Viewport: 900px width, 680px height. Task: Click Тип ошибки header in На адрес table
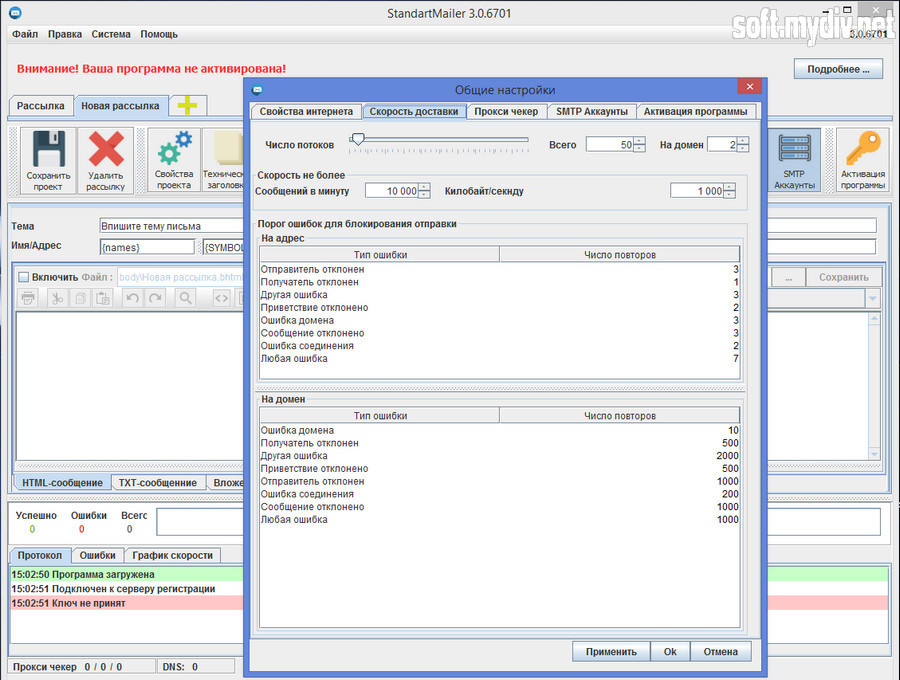(x=380, y=255)
